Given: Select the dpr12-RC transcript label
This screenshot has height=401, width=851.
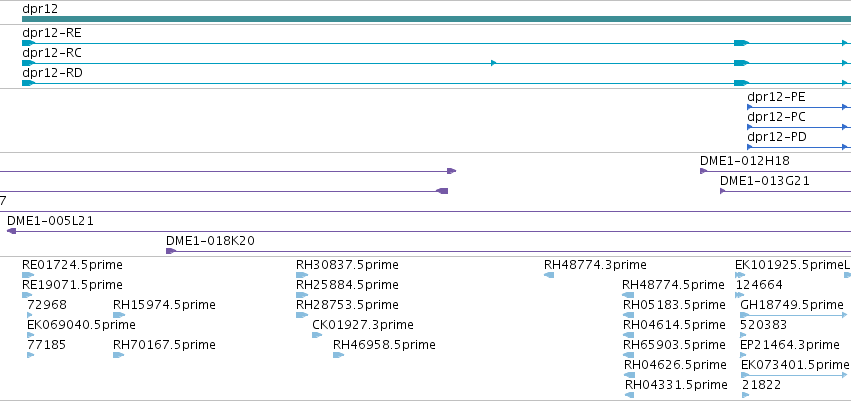Looking at the screenshot, I should coord(52,53).
